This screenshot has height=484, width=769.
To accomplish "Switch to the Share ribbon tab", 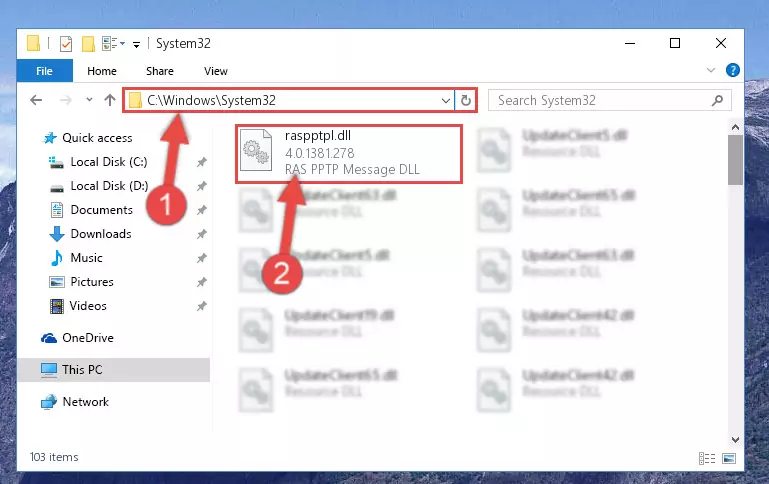I will tap(160, 71).
